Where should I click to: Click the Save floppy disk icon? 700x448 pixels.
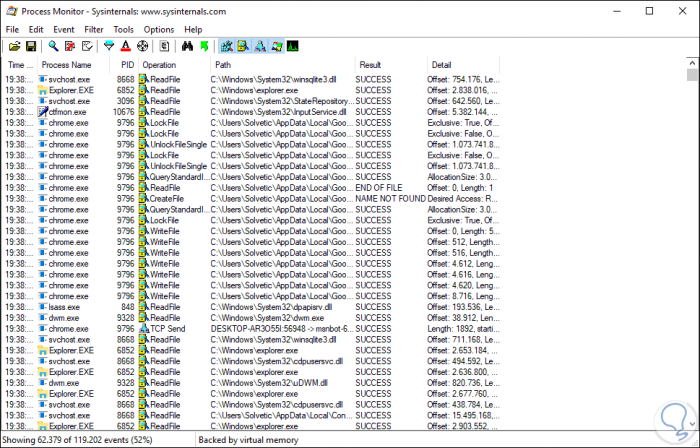coord(30,46)
